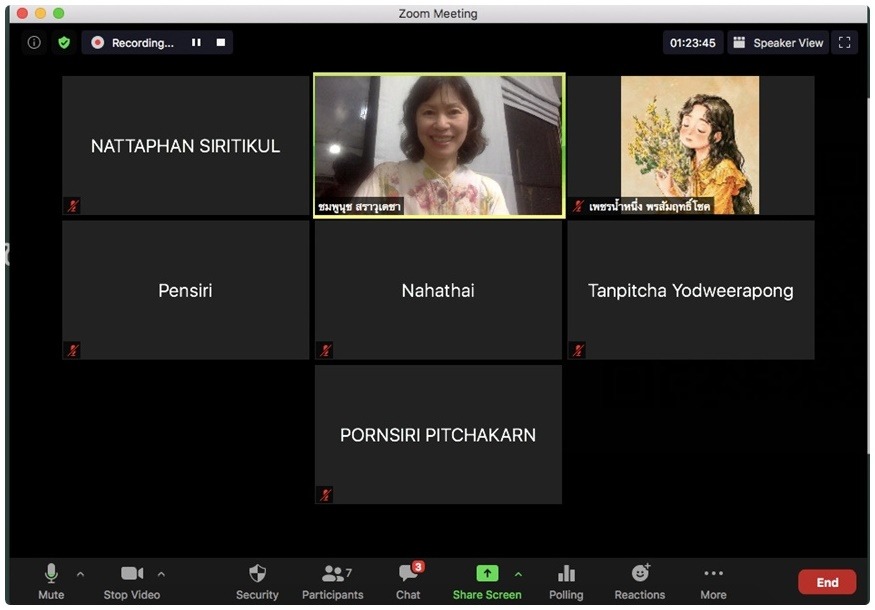Switch layout via Speaker View button

point(778,43)
